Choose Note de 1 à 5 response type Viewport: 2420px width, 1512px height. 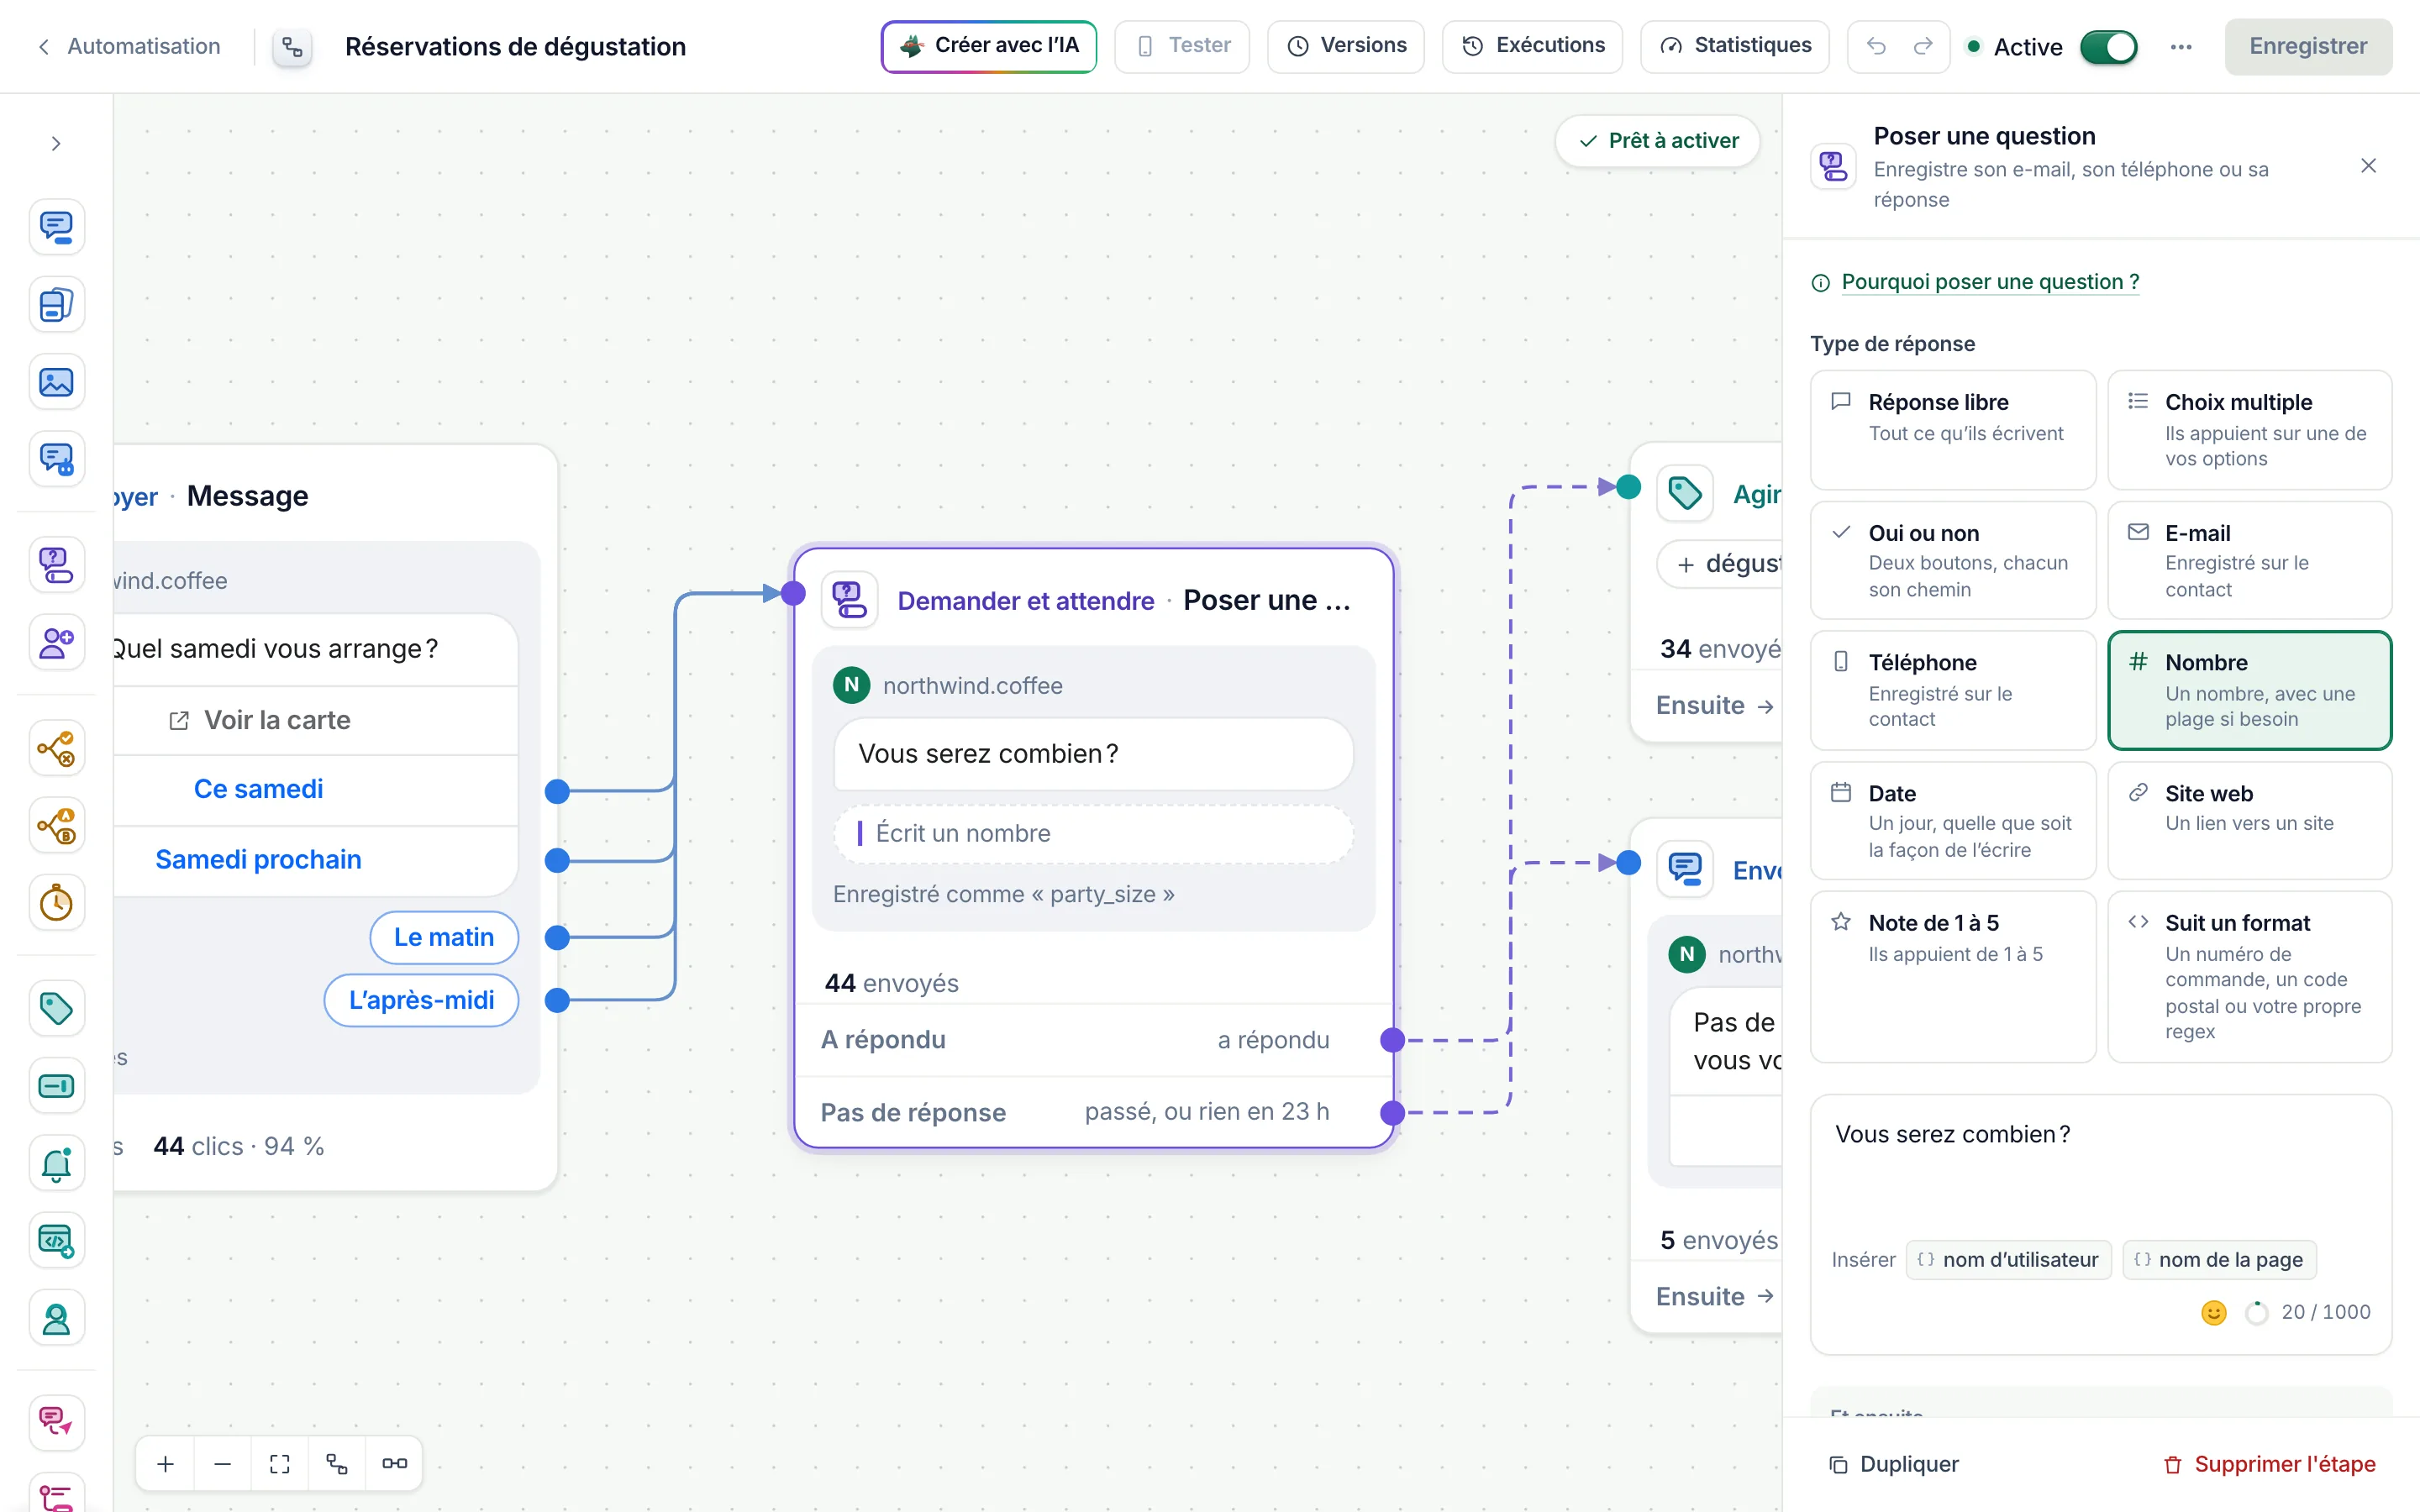coord(1953,976)
